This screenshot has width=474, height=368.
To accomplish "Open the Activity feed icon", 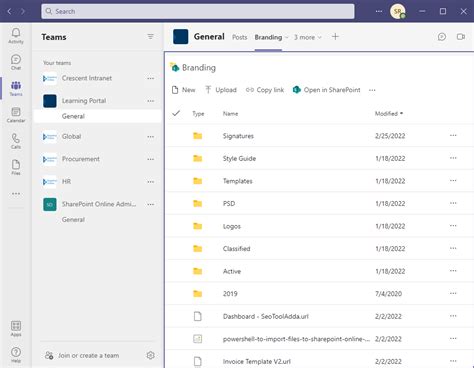I will 16,36.
